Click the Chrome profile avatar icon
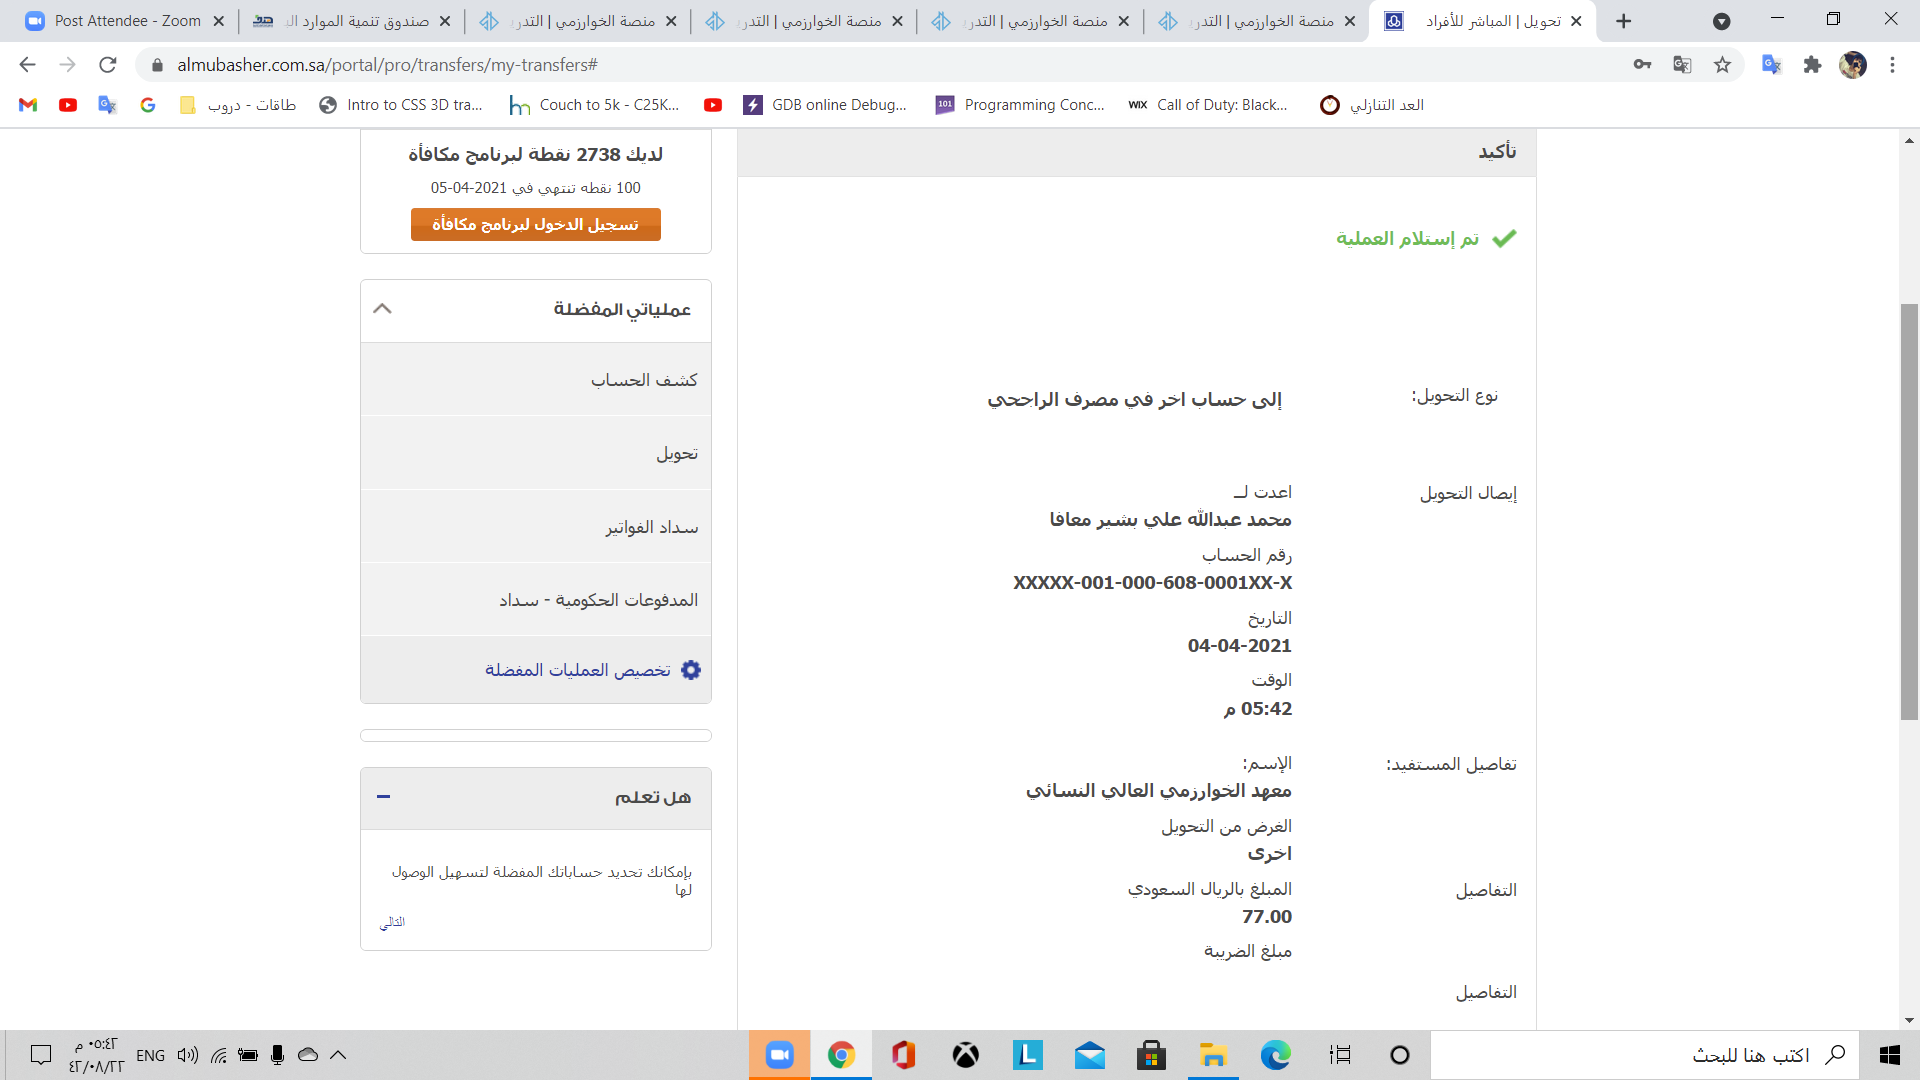 pos(1852,65)
